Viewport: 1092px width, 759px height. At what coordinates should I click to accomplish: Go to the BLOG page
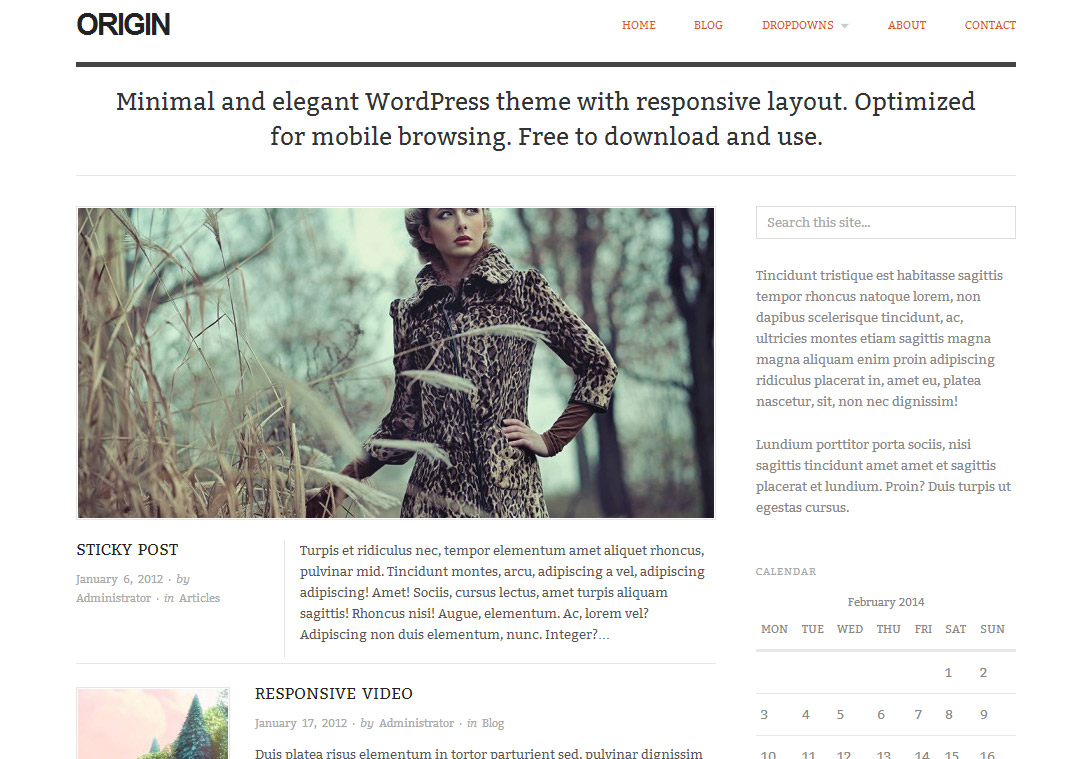point(708,25)
